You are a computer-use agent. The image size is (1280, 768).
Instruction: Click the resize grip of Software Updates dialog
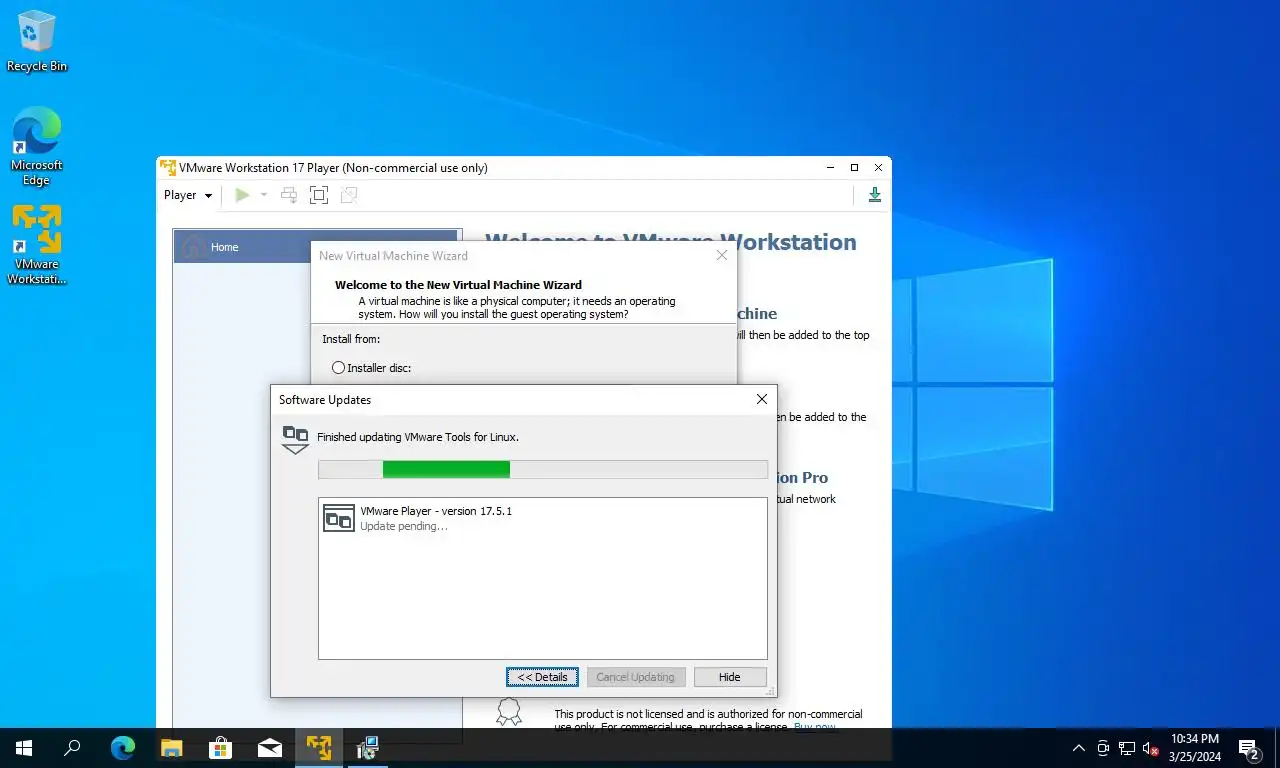770,691
